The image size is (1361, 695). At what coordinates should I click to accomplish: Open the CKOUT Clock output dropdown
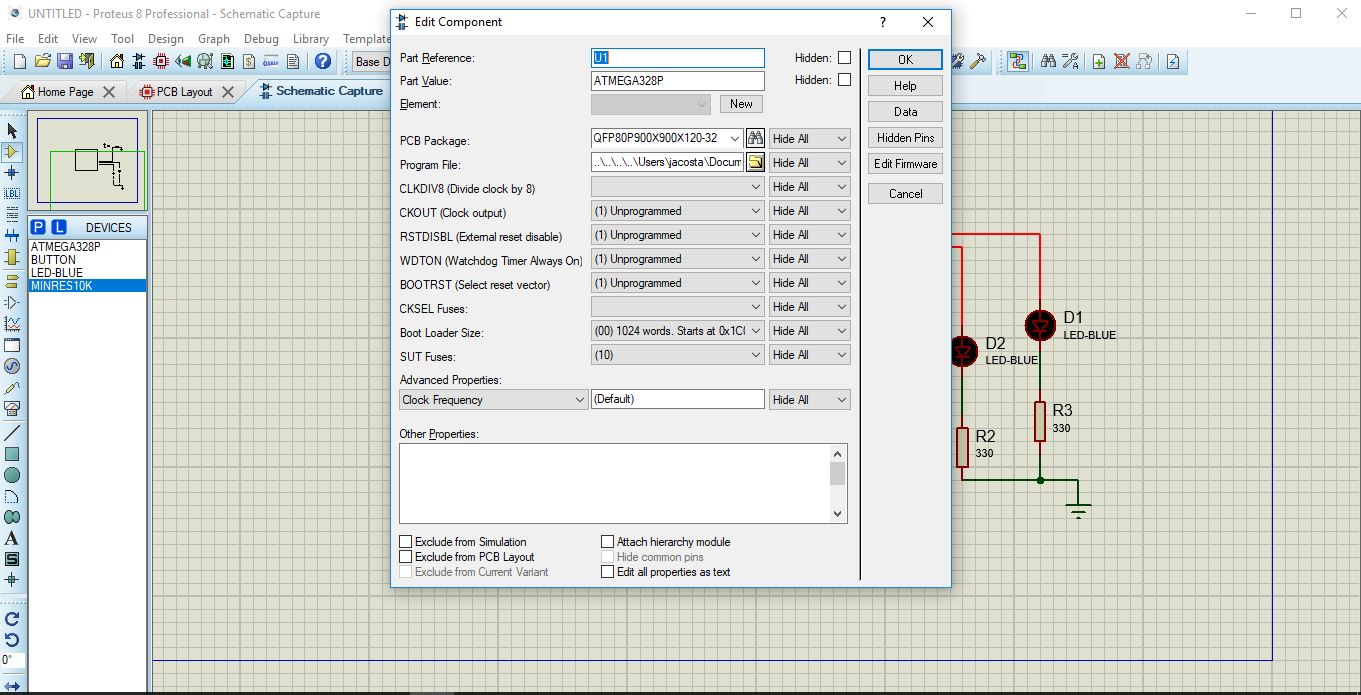point(678,211)
